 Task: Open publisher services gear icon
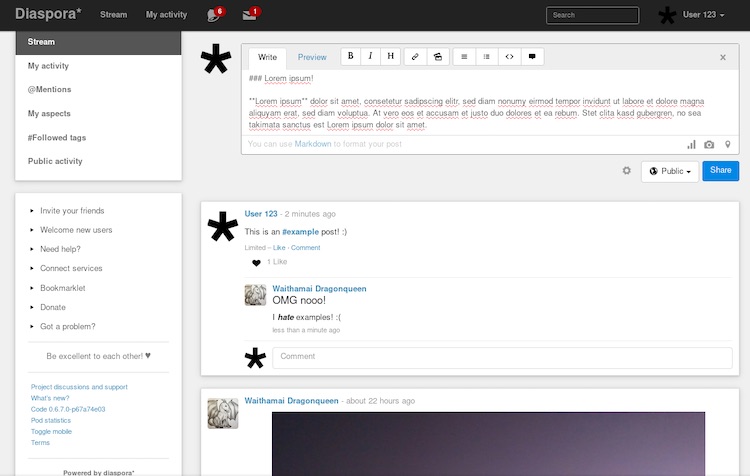[x=627, y=170]
